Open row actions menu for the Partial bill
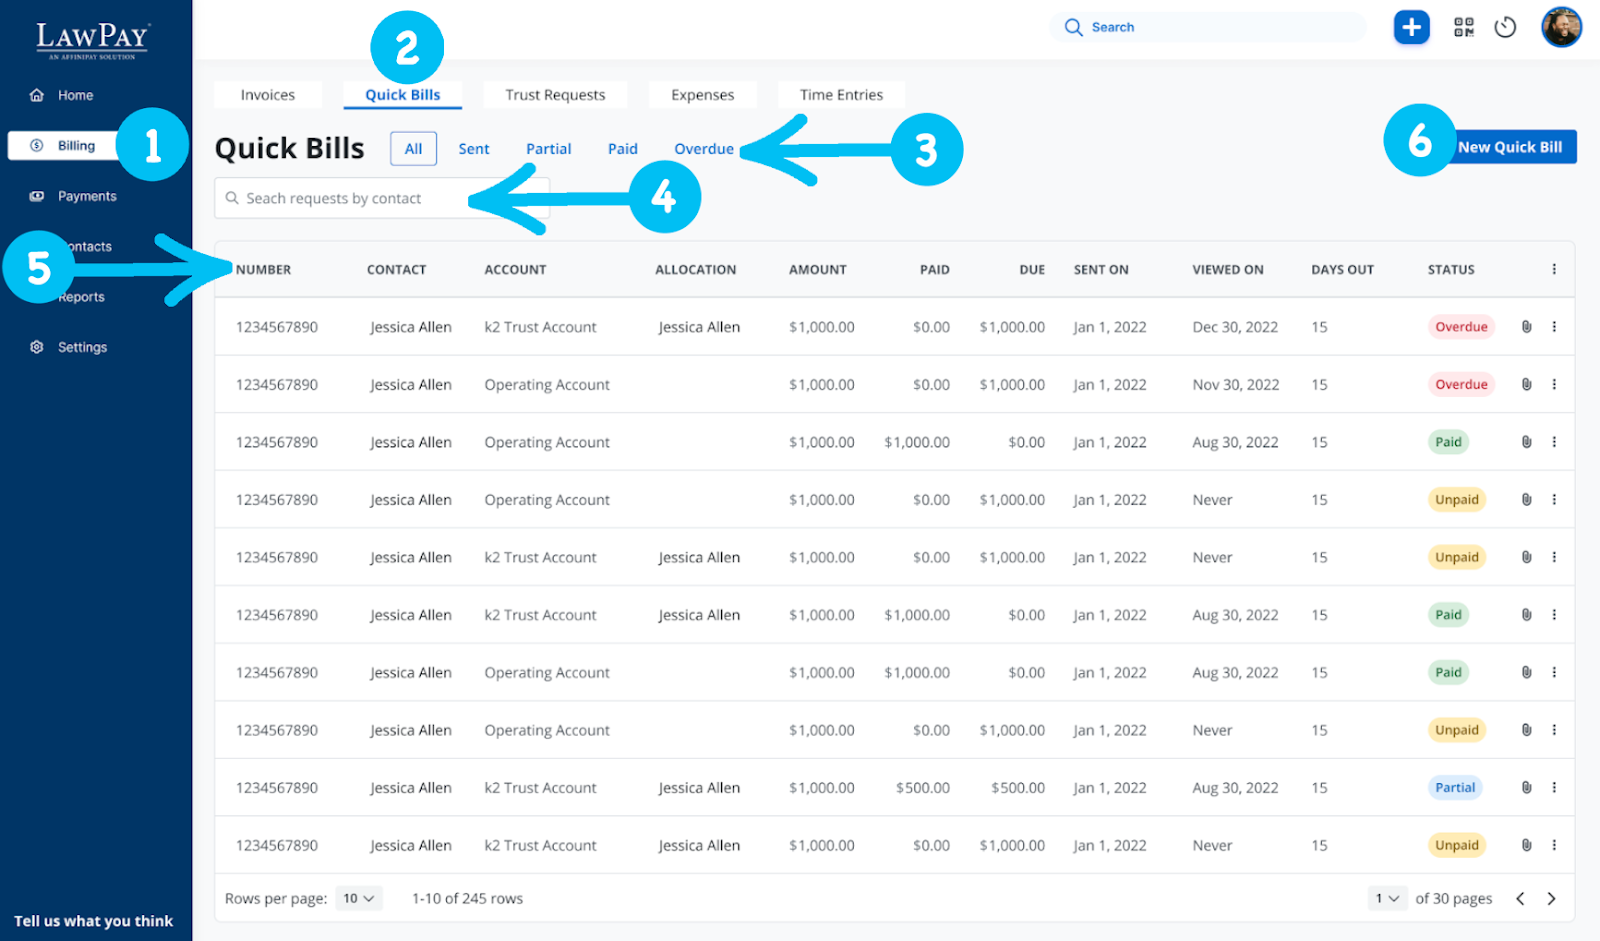 1554,788
